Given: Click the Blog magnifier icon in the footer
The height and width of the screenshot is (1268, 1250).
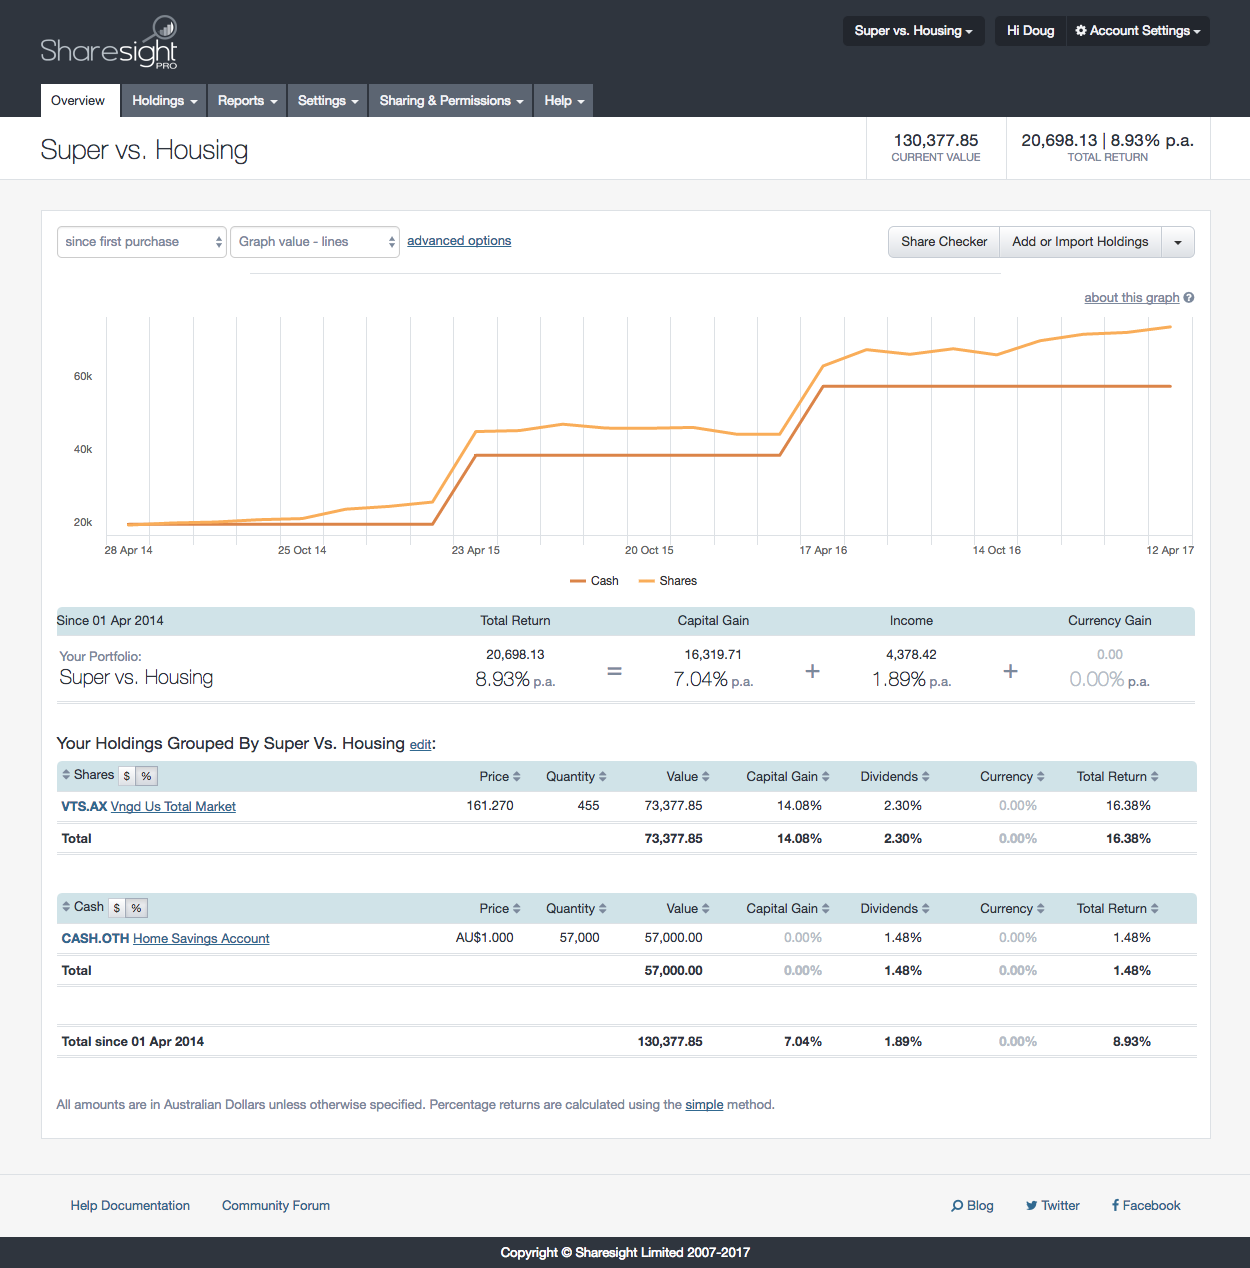Looking at the screenshot, I should coord(958,1205).
